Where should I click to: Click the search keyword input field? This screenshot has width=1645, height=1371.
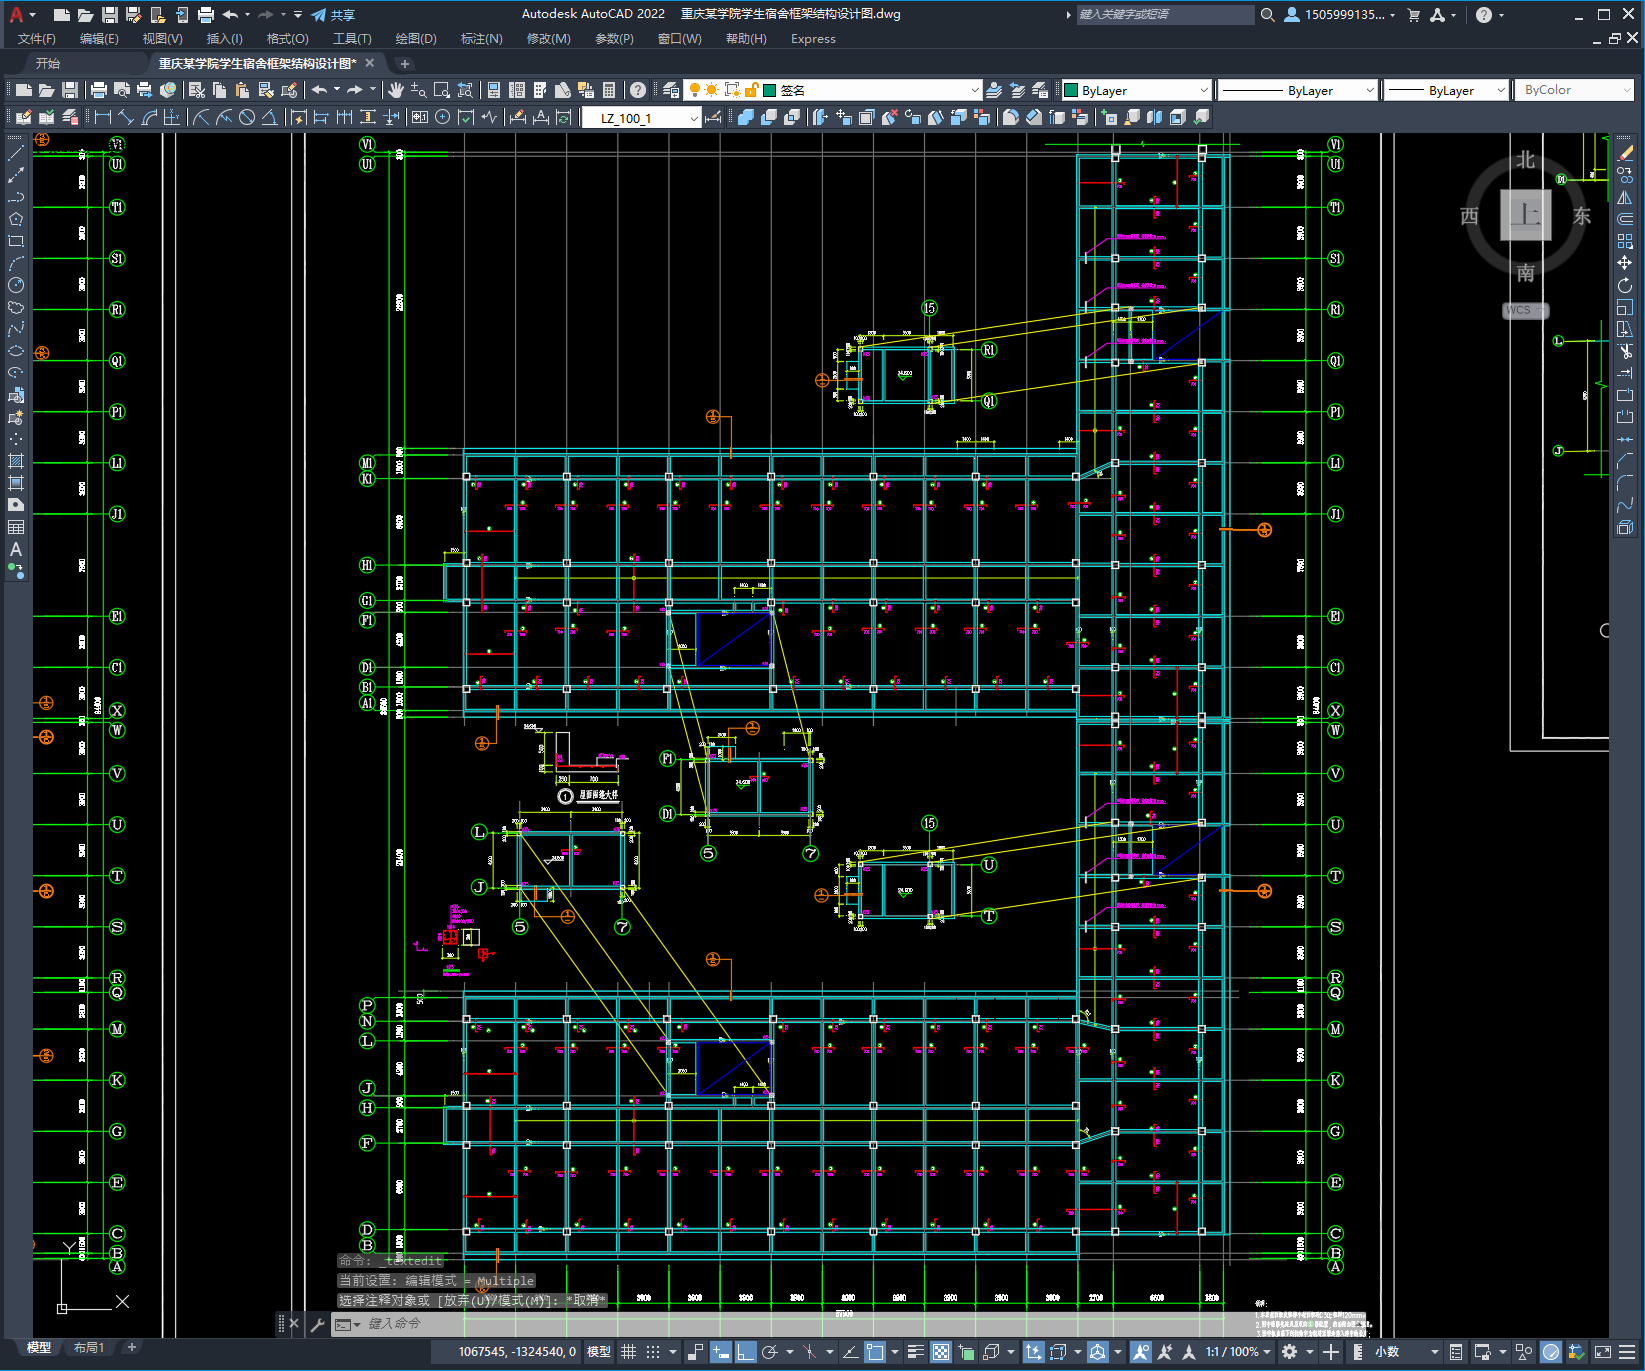pyautogui.click(x=1165, y=15)
